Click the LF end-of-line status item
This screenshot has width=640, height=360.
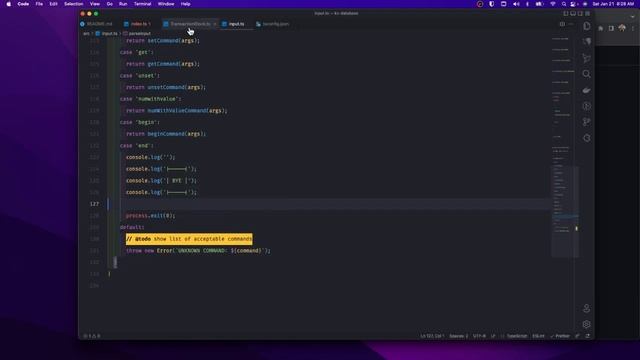[493, 336]
